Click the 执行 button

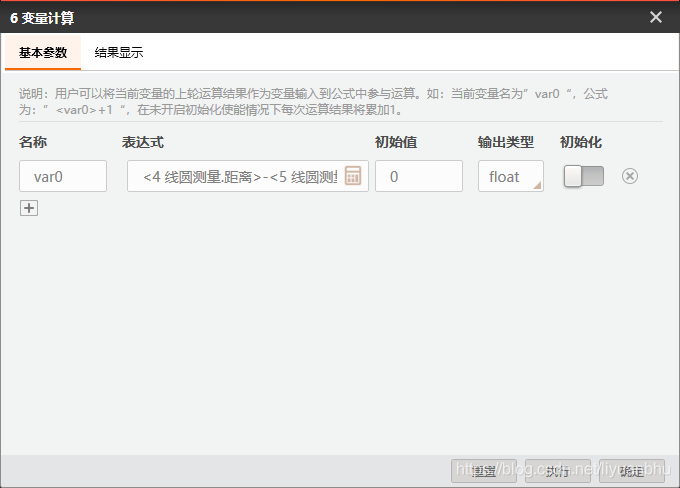[x=558, y=471]
